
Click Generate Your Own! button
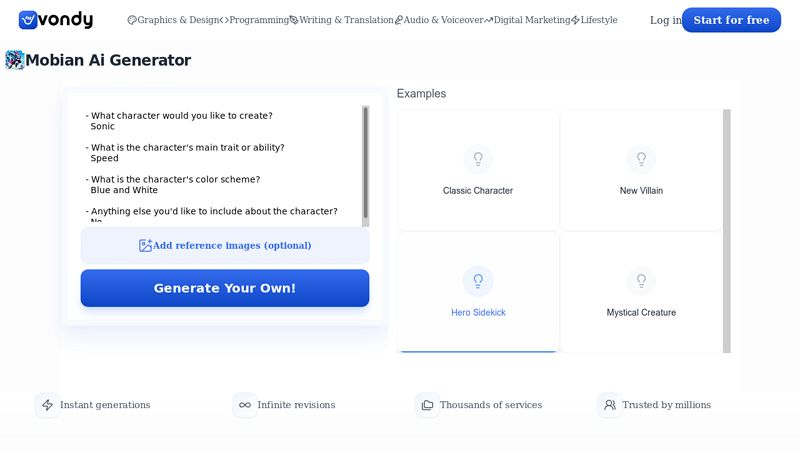pyautogui.click(x=225, y=288)
